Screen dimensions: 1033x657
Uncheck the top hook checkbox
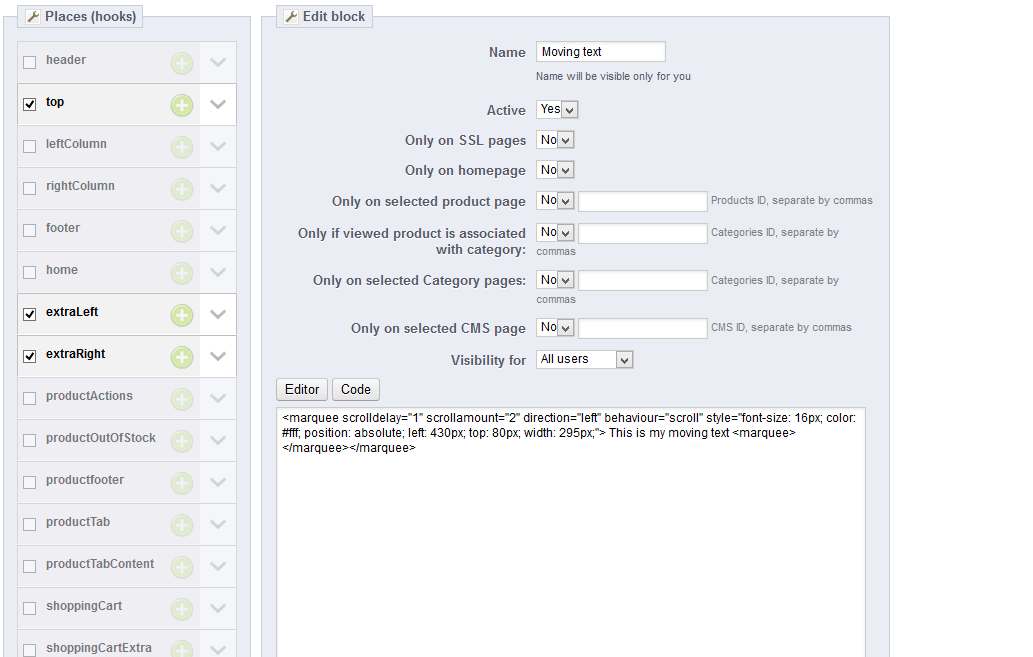click(x=30, y=104)
